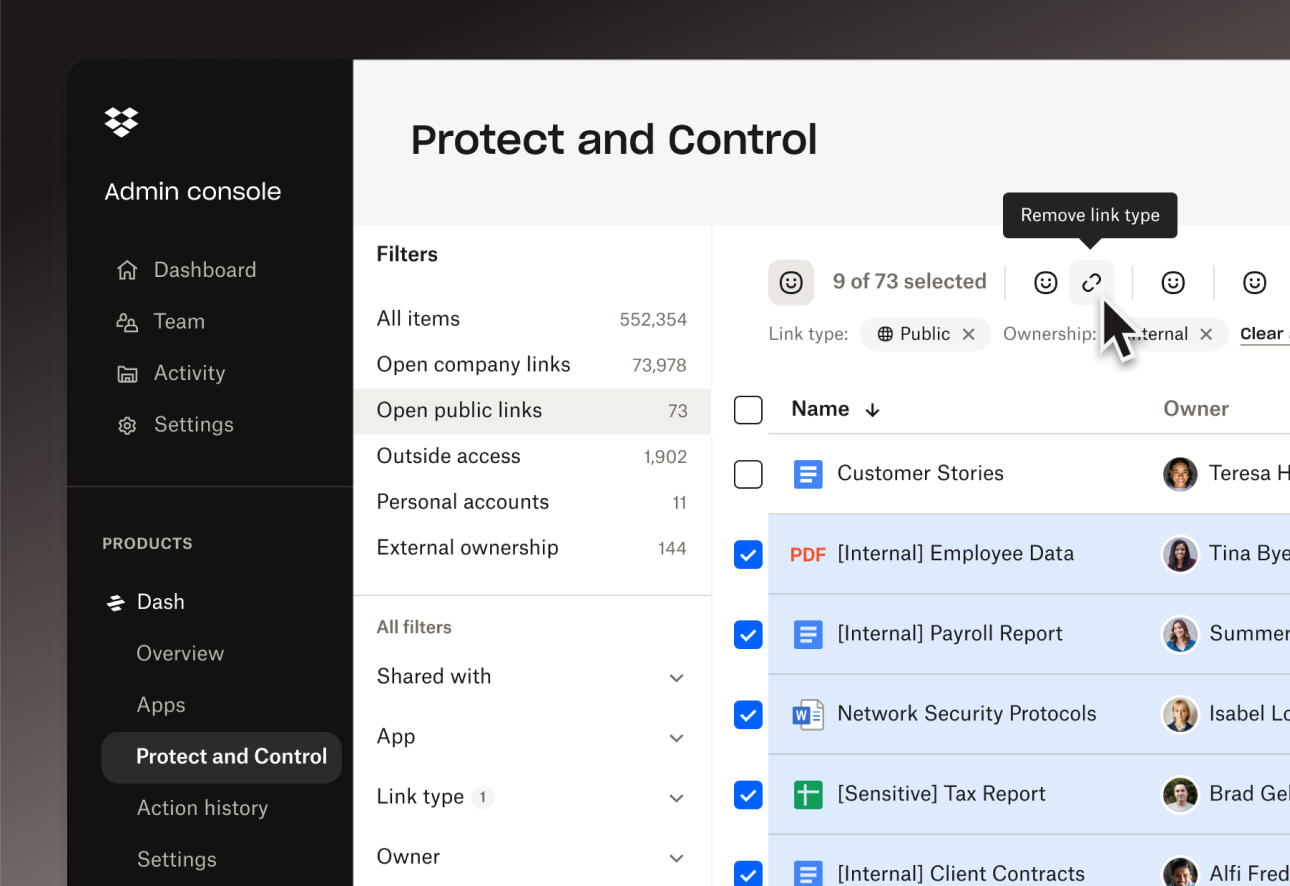The width and height of the screenshot is (1290, 886).
Task: Click the 552,354 count for All items
Action: click(653, 320)
